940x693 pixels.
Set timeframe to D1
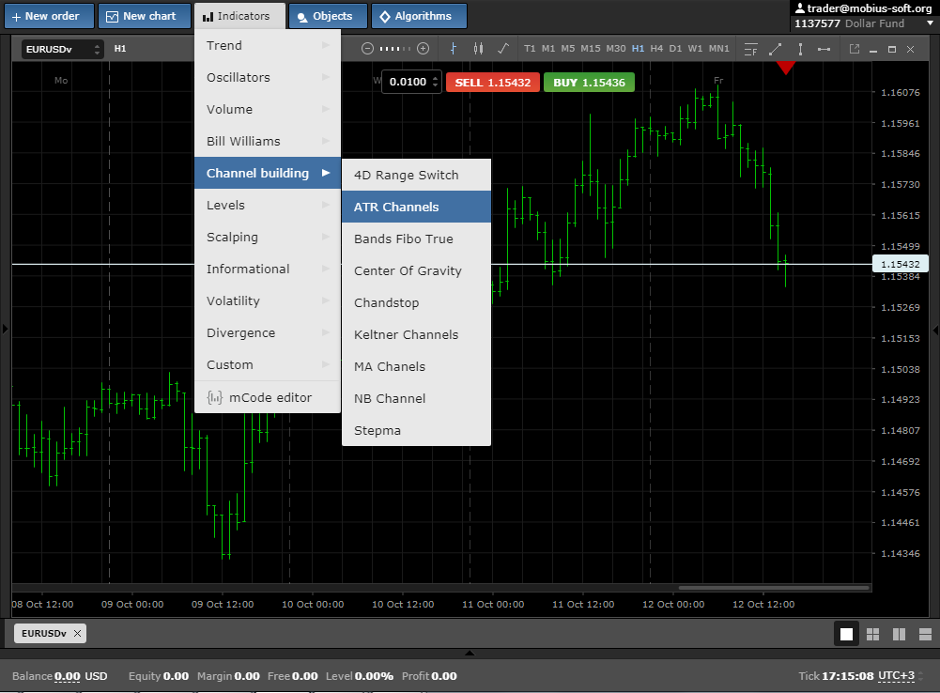coord(676,49)
